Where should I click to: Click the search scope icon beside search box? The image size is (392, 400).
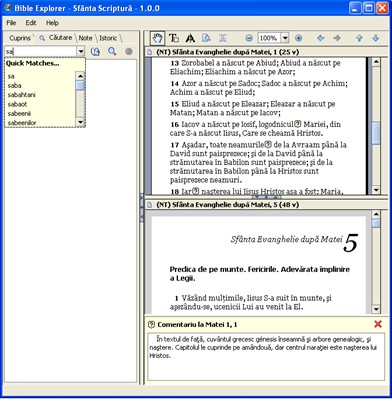click(x=95, y=52)
